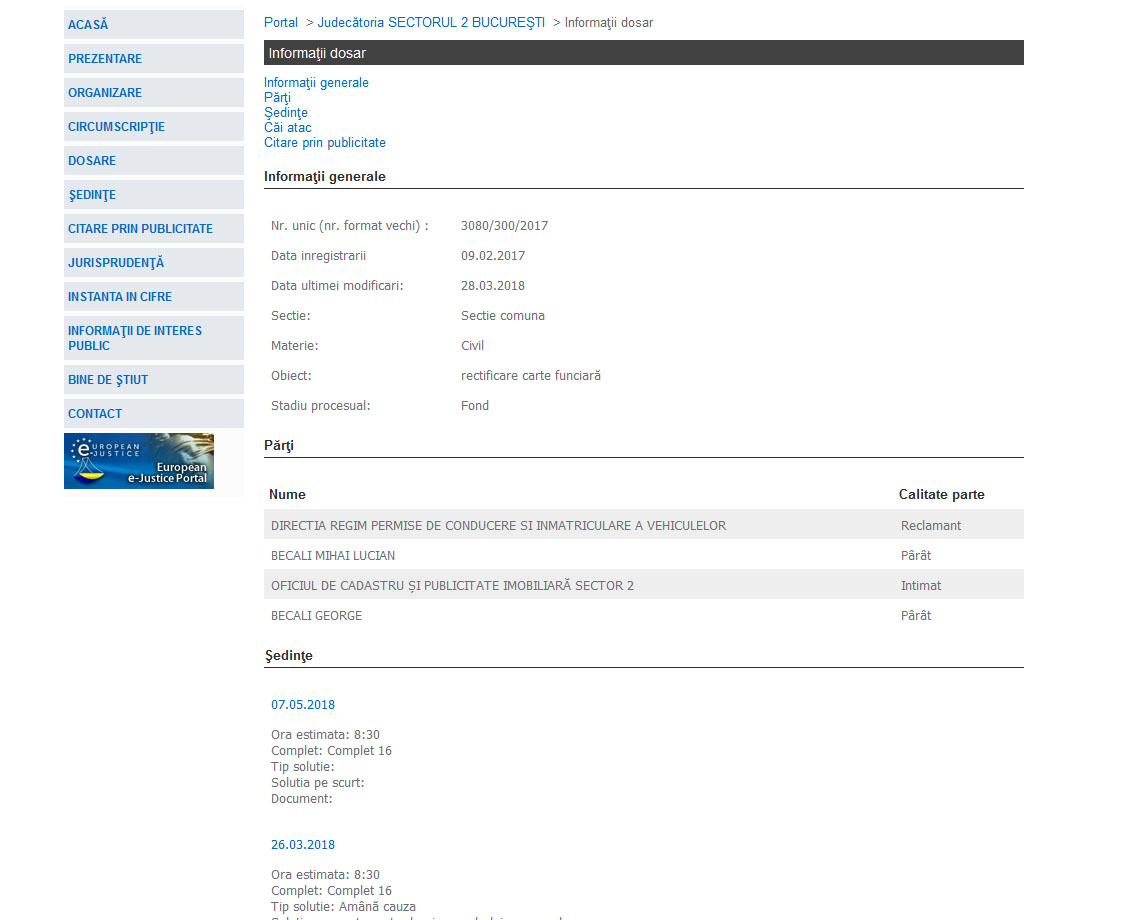The height and width of the screenshot is (920, 1130).
Task: Click the Portal breadcrumb link
Action: [281, 22]
